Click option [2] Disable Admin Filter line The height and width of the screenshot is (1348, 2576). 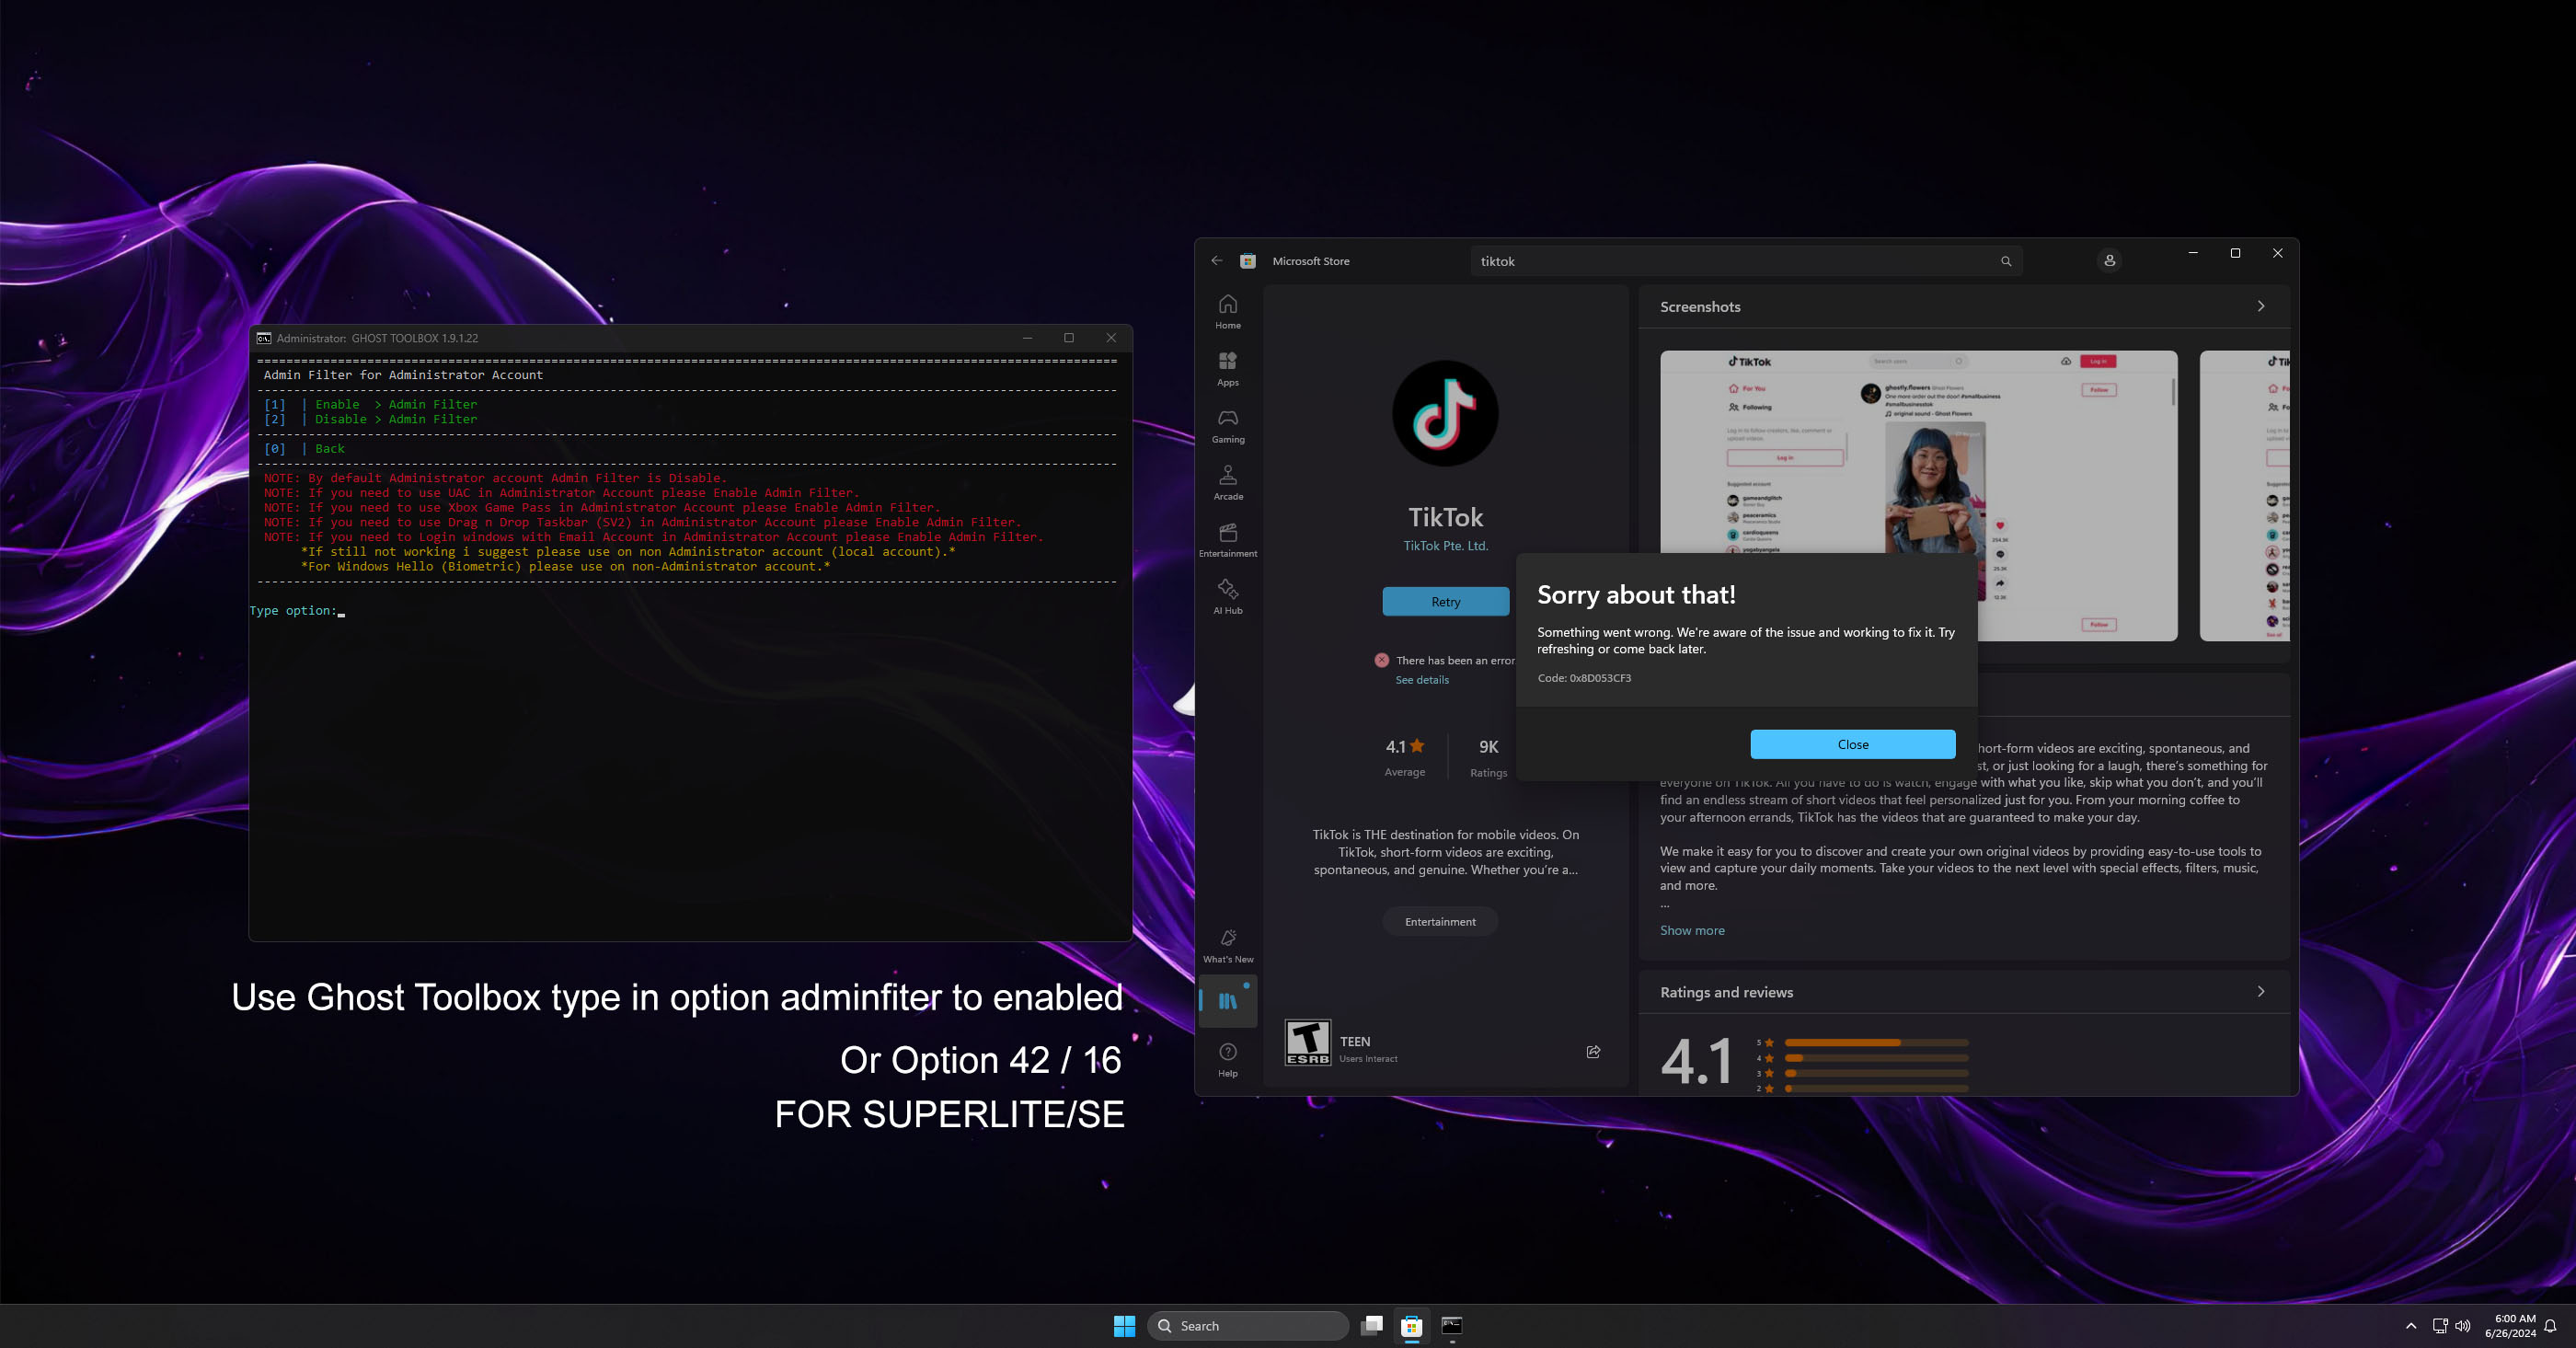tap(370, 420)
